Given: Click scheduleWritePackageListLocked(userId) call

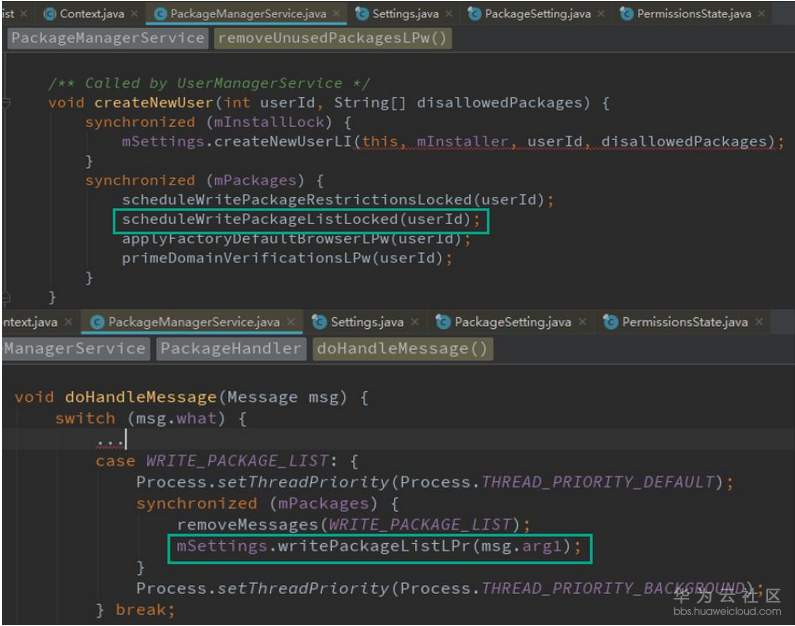Looking at the screenshot, I should pos(301,219).
